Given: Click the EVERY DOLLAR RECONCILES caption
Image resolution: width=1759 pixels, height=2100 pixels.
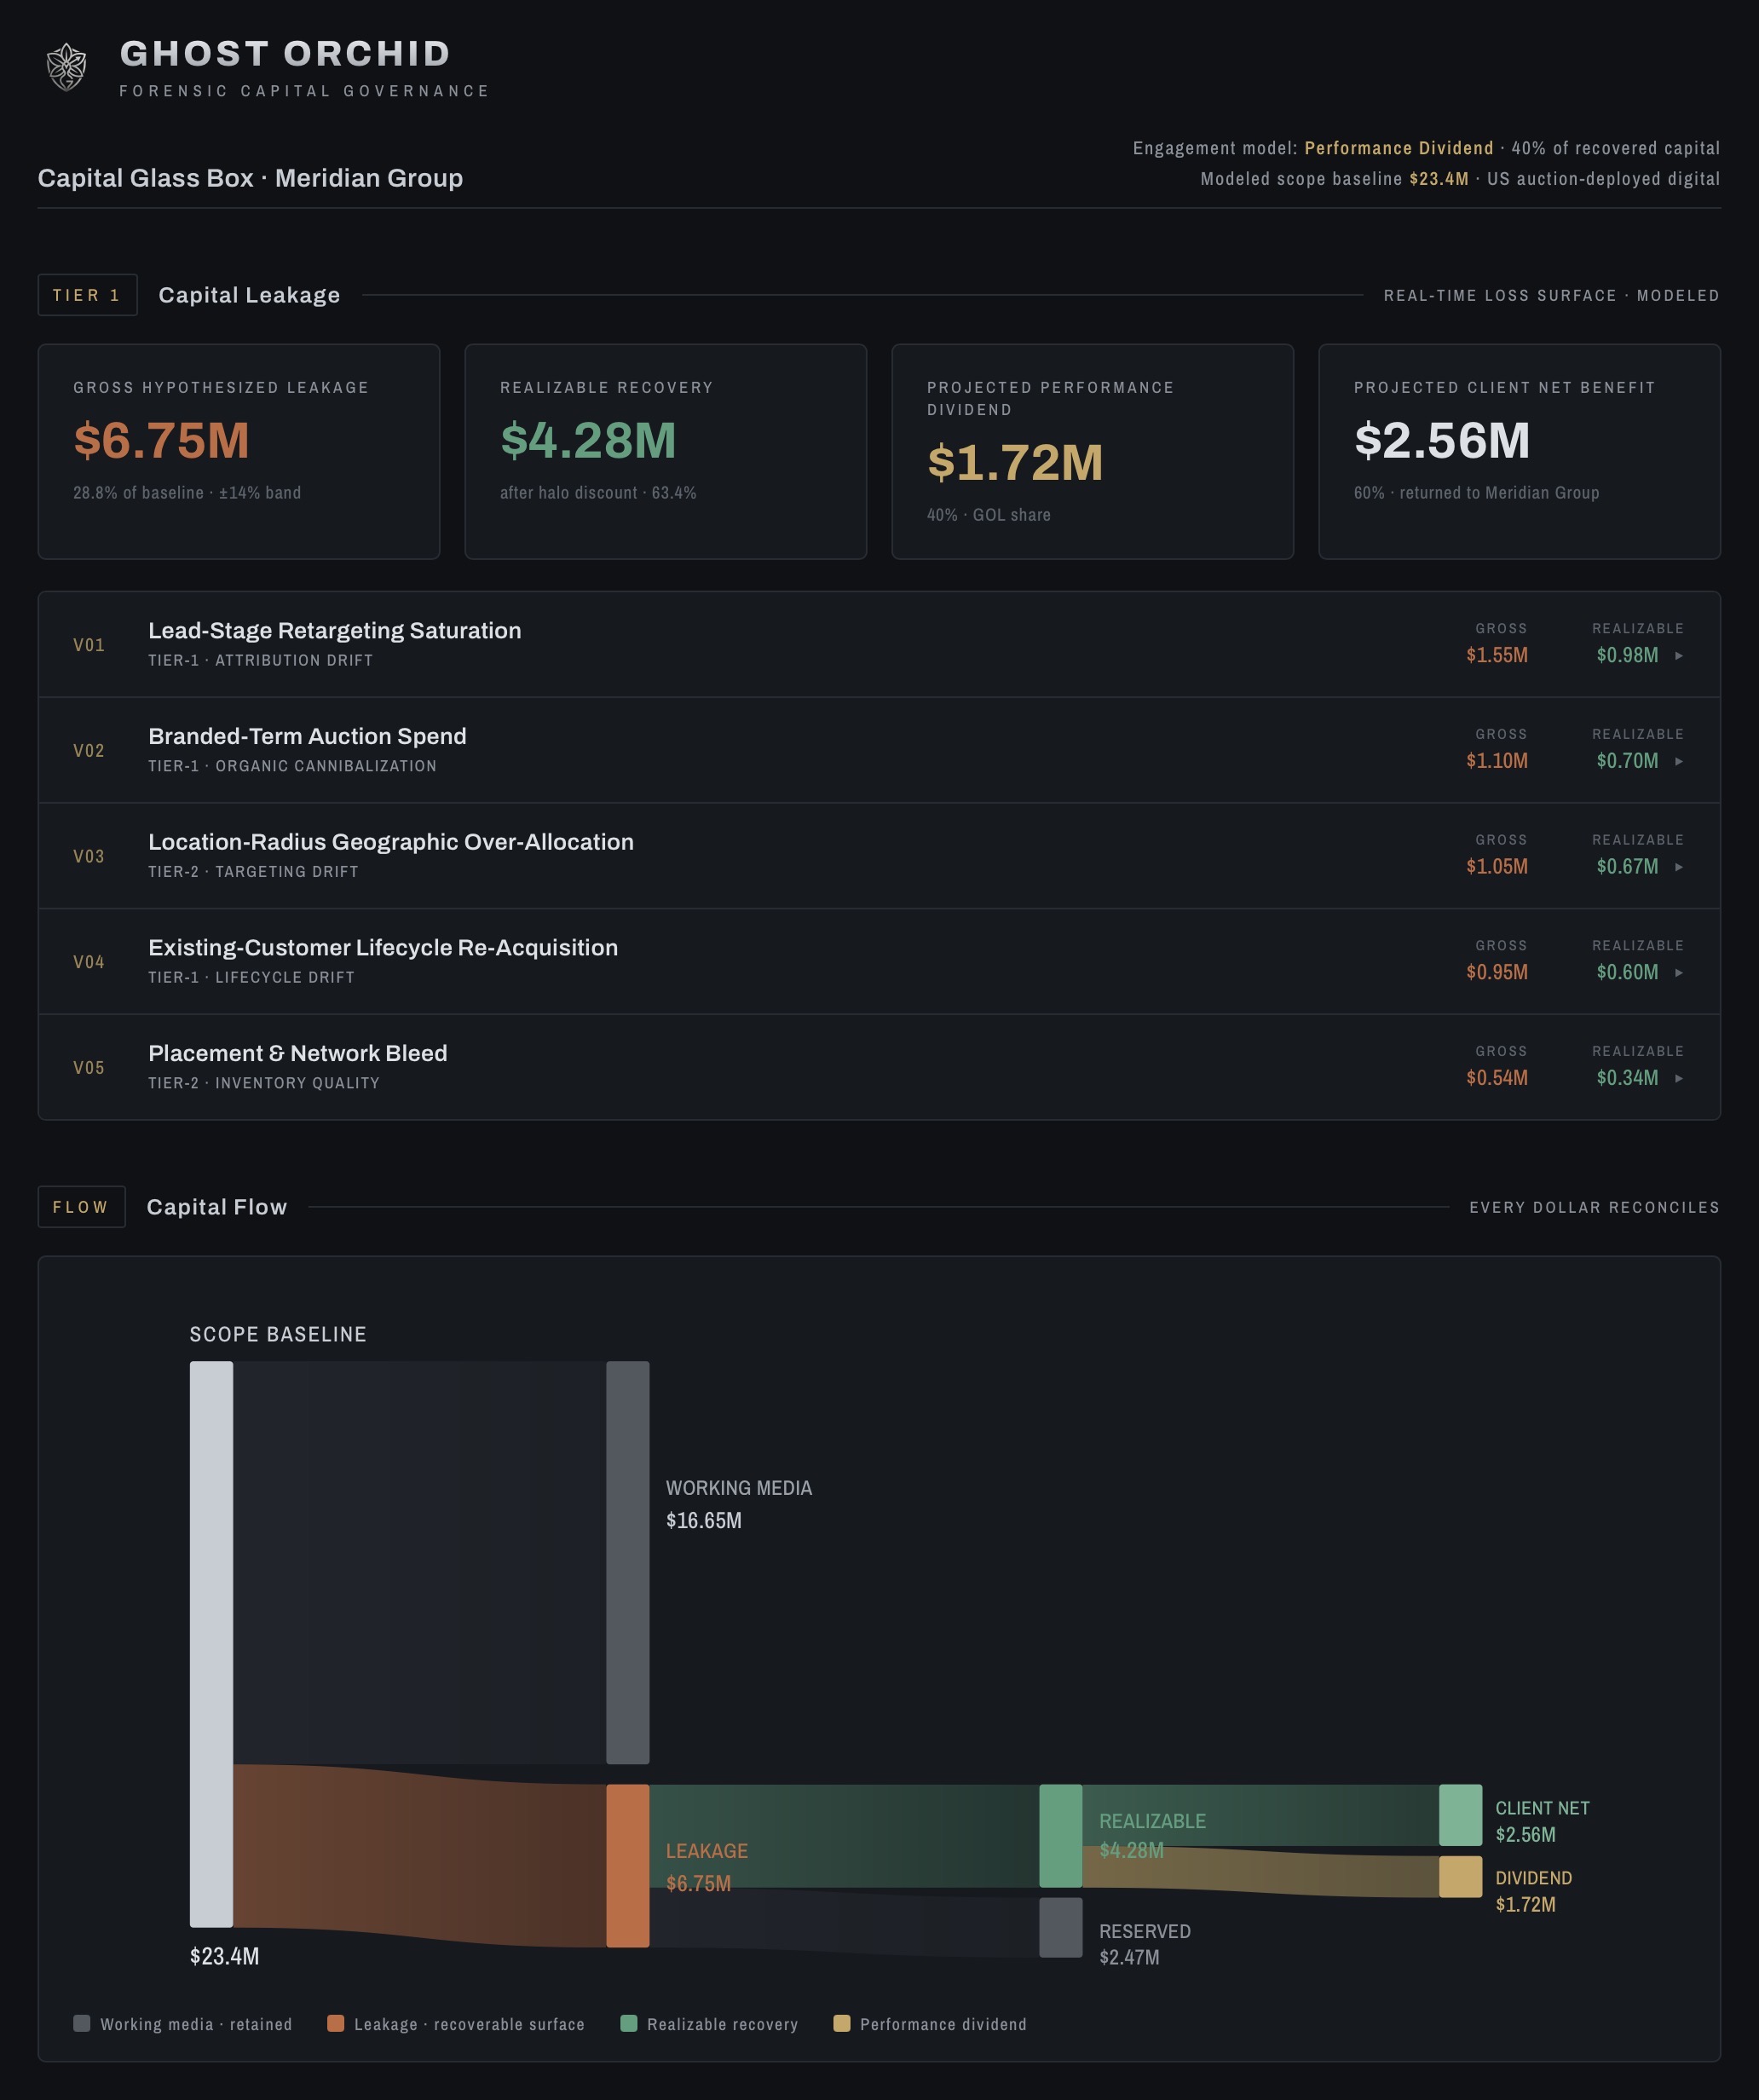Looking at the screenshot, I should click(1594, 1207).
